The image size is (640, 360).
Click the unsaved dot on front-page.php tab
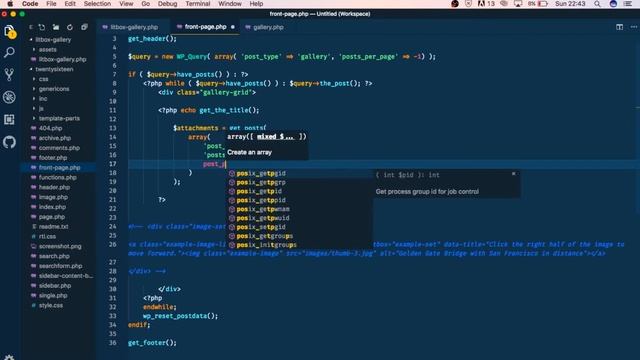(x=233, y=27)
